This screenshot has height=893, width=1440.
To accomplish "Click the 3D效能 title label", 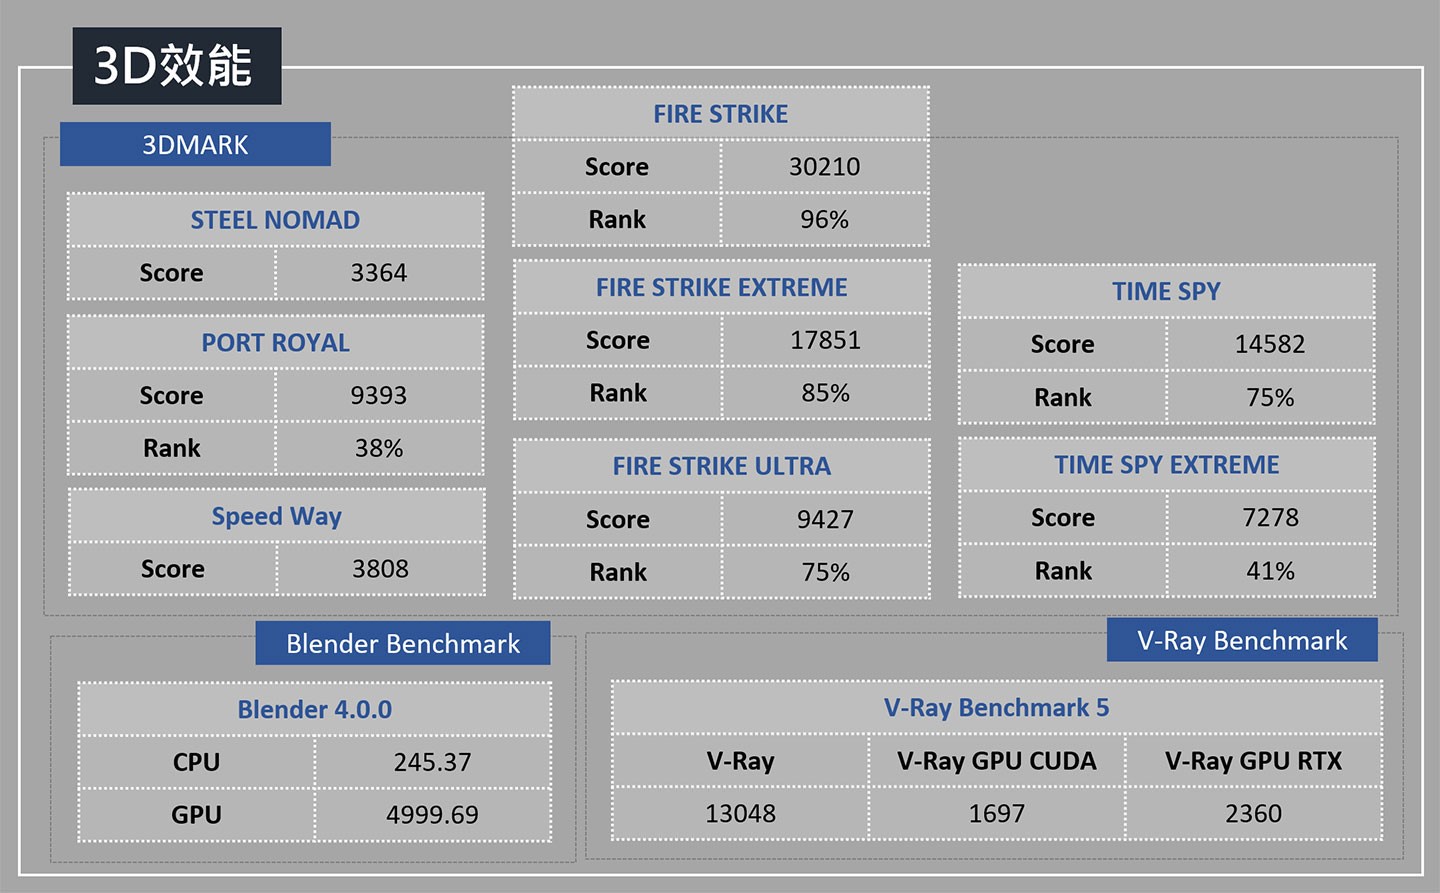I will coord(177,66).
